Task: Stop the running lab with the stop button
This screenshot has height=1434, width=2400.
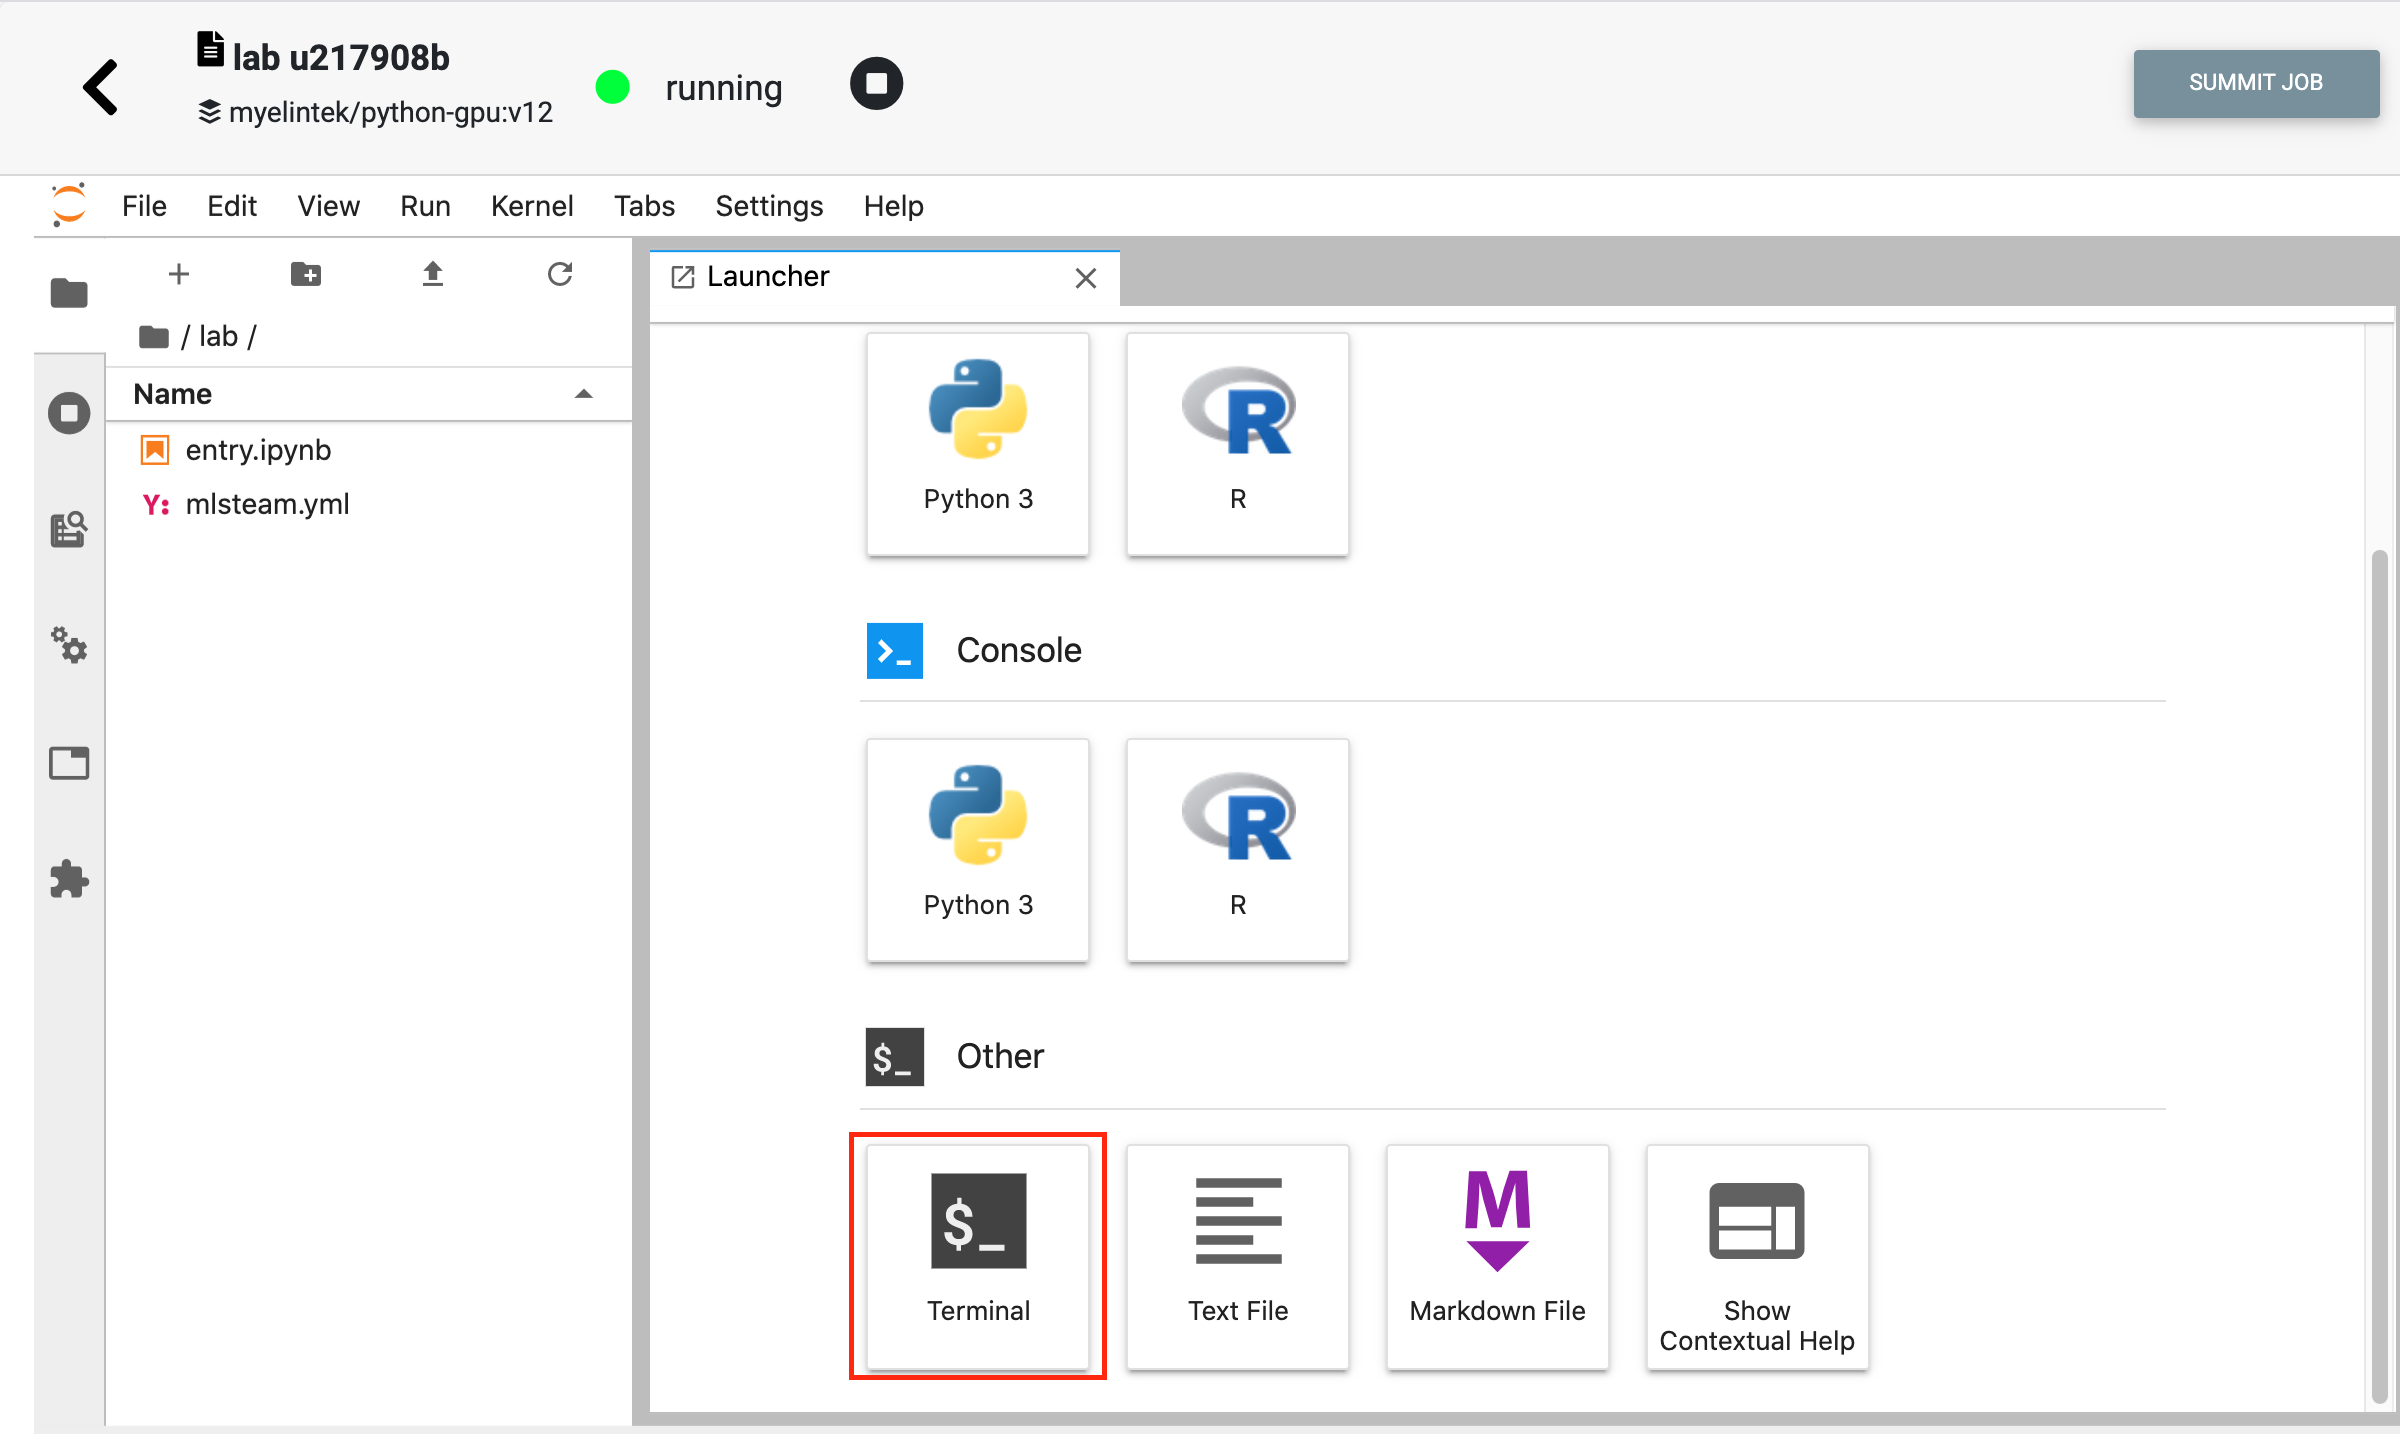Action: (x=876, y=83)
